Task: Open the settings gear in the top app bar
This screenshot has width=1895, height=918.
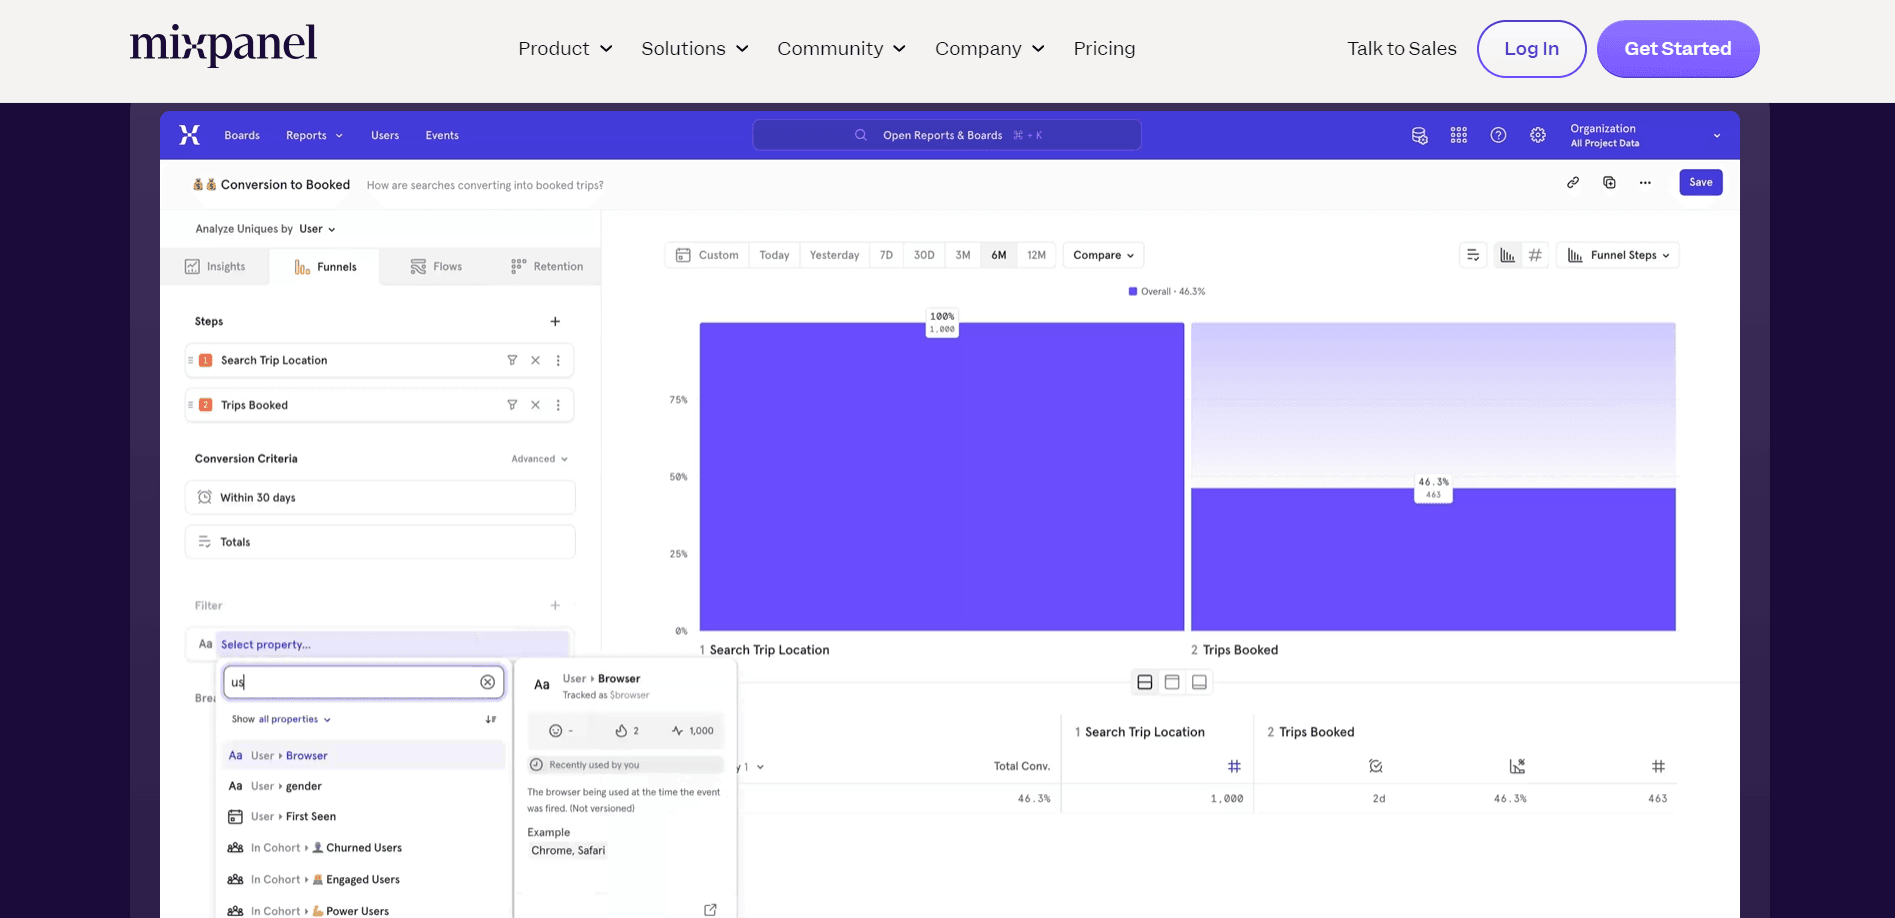Action: (1538, 134)
